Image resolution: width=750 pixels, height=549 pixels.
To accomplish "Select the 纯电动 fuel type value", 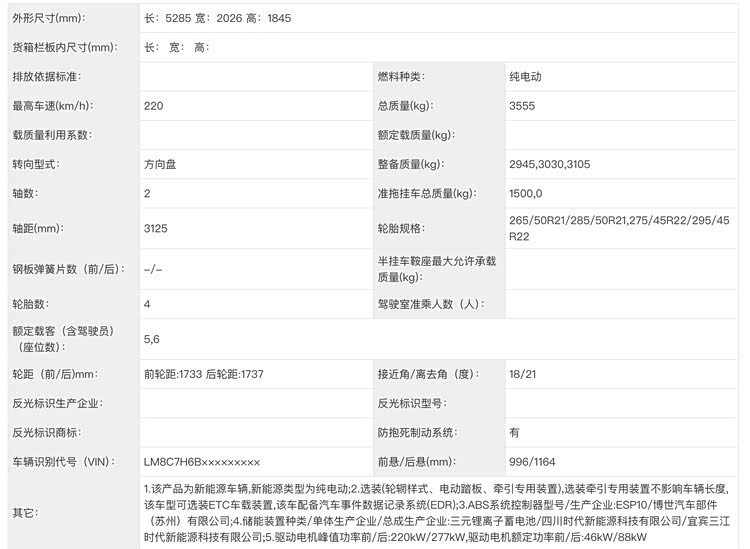I will pos(527,77).
